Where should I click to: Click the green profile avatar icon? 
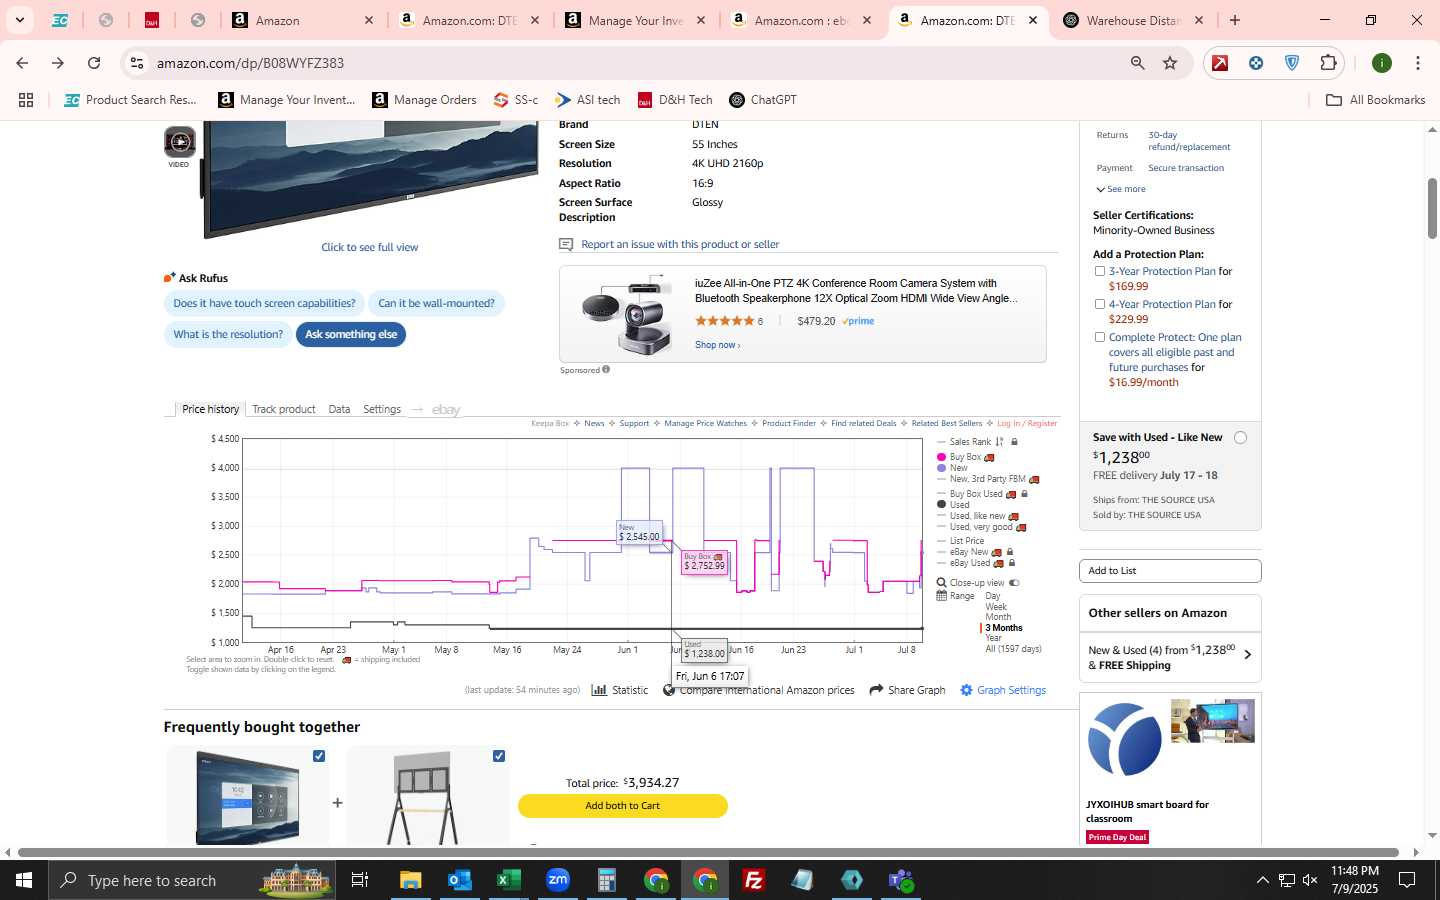1382,63
